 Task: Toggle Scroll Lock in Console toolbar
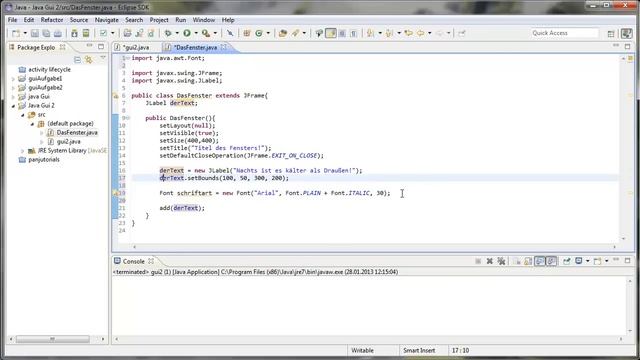(529, 261)
